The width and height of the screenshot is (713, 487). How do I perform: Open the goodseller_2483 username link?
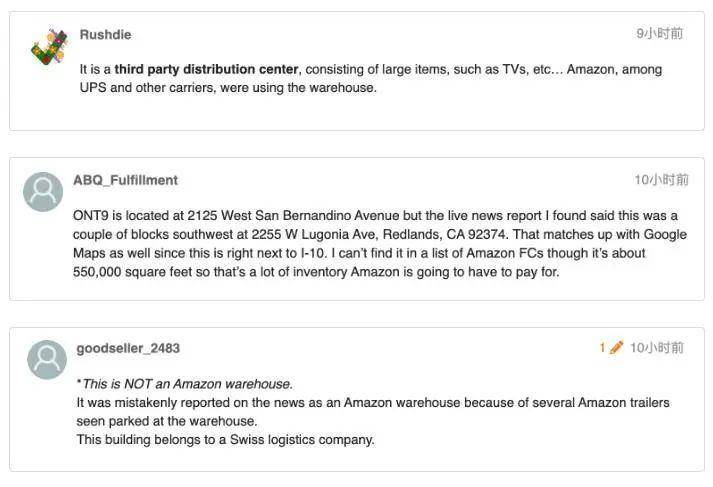tap(128, 348)
